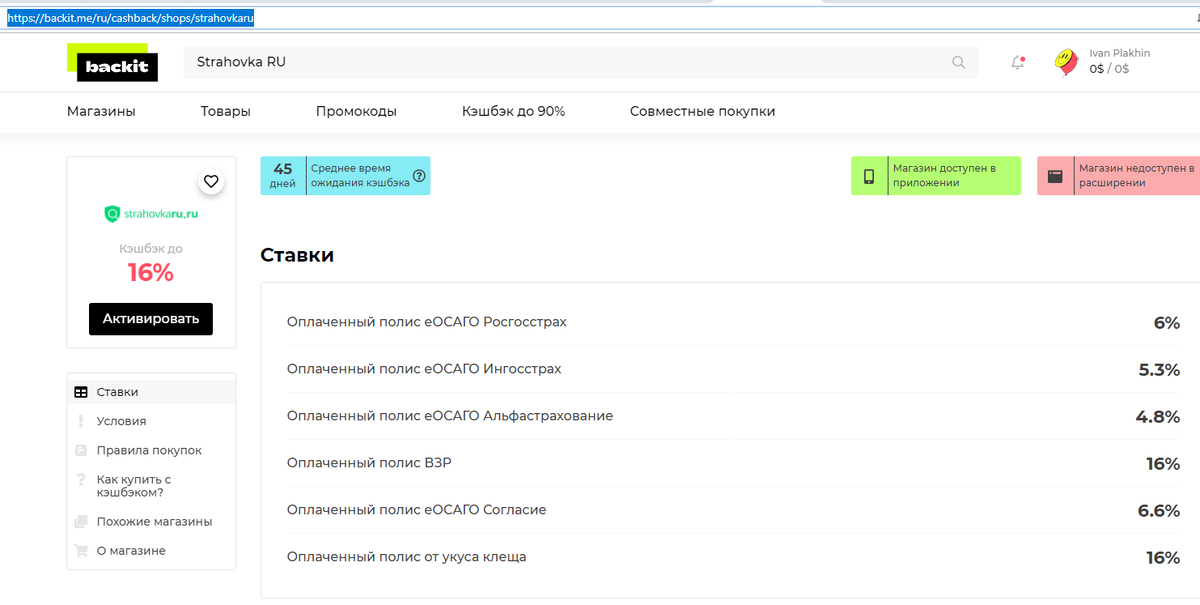Select Правила покупок in the sidebar
Viewport: 1200px width, 605px height.
151,451
